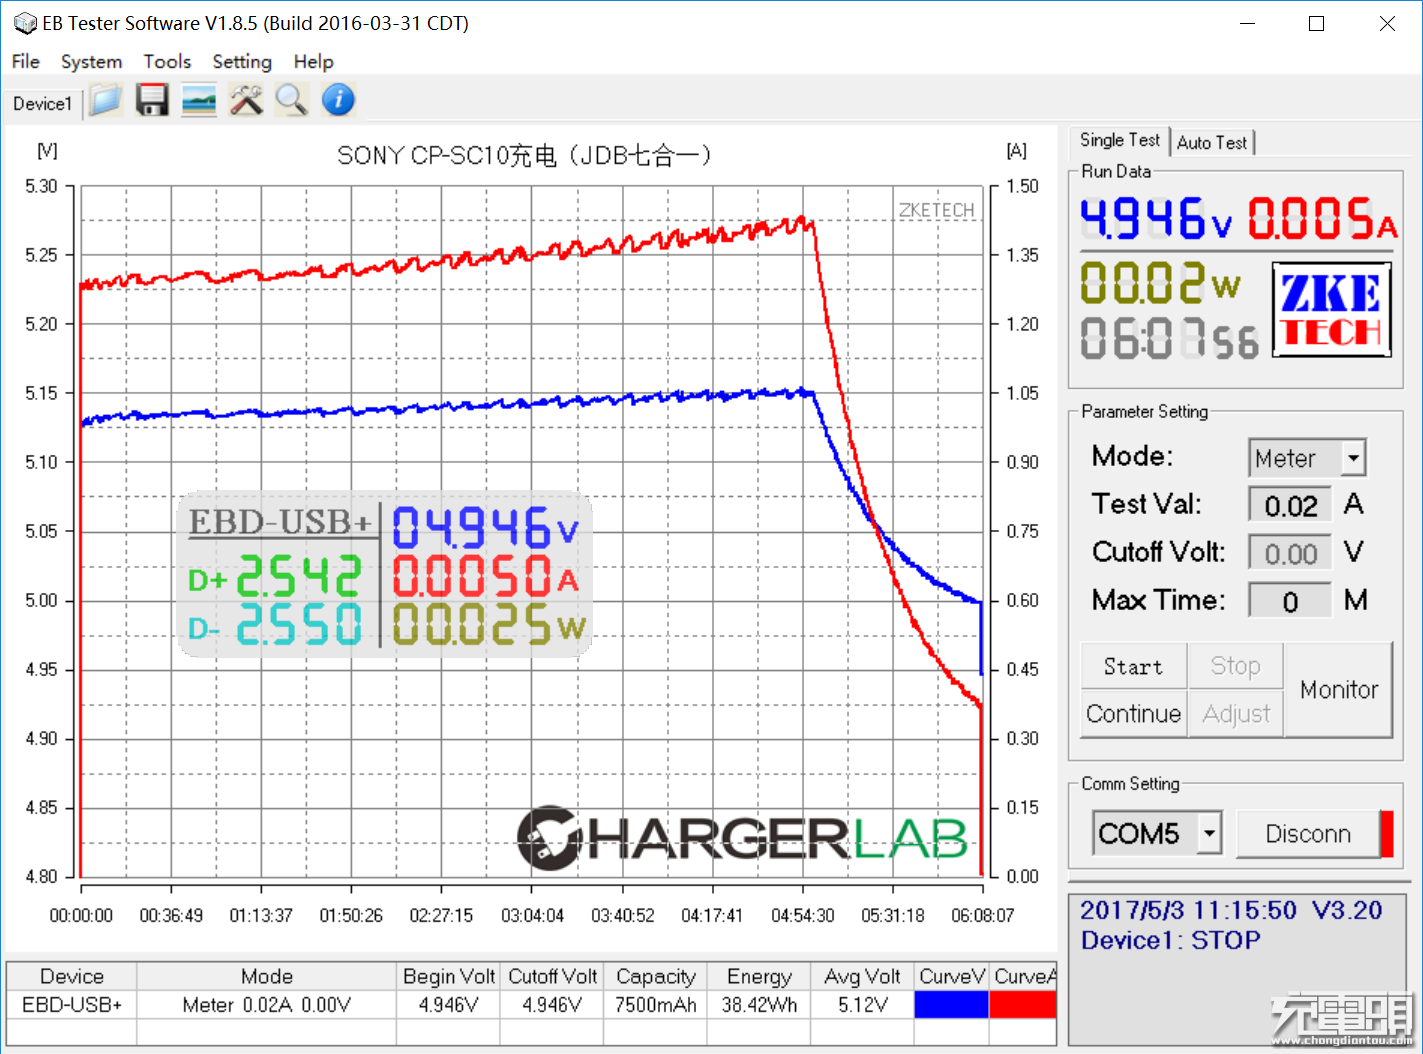The height and width of the screenshot is (1054, 1423).
Task: Open settings with hammer and wrench icon
Action: [246, 100]
